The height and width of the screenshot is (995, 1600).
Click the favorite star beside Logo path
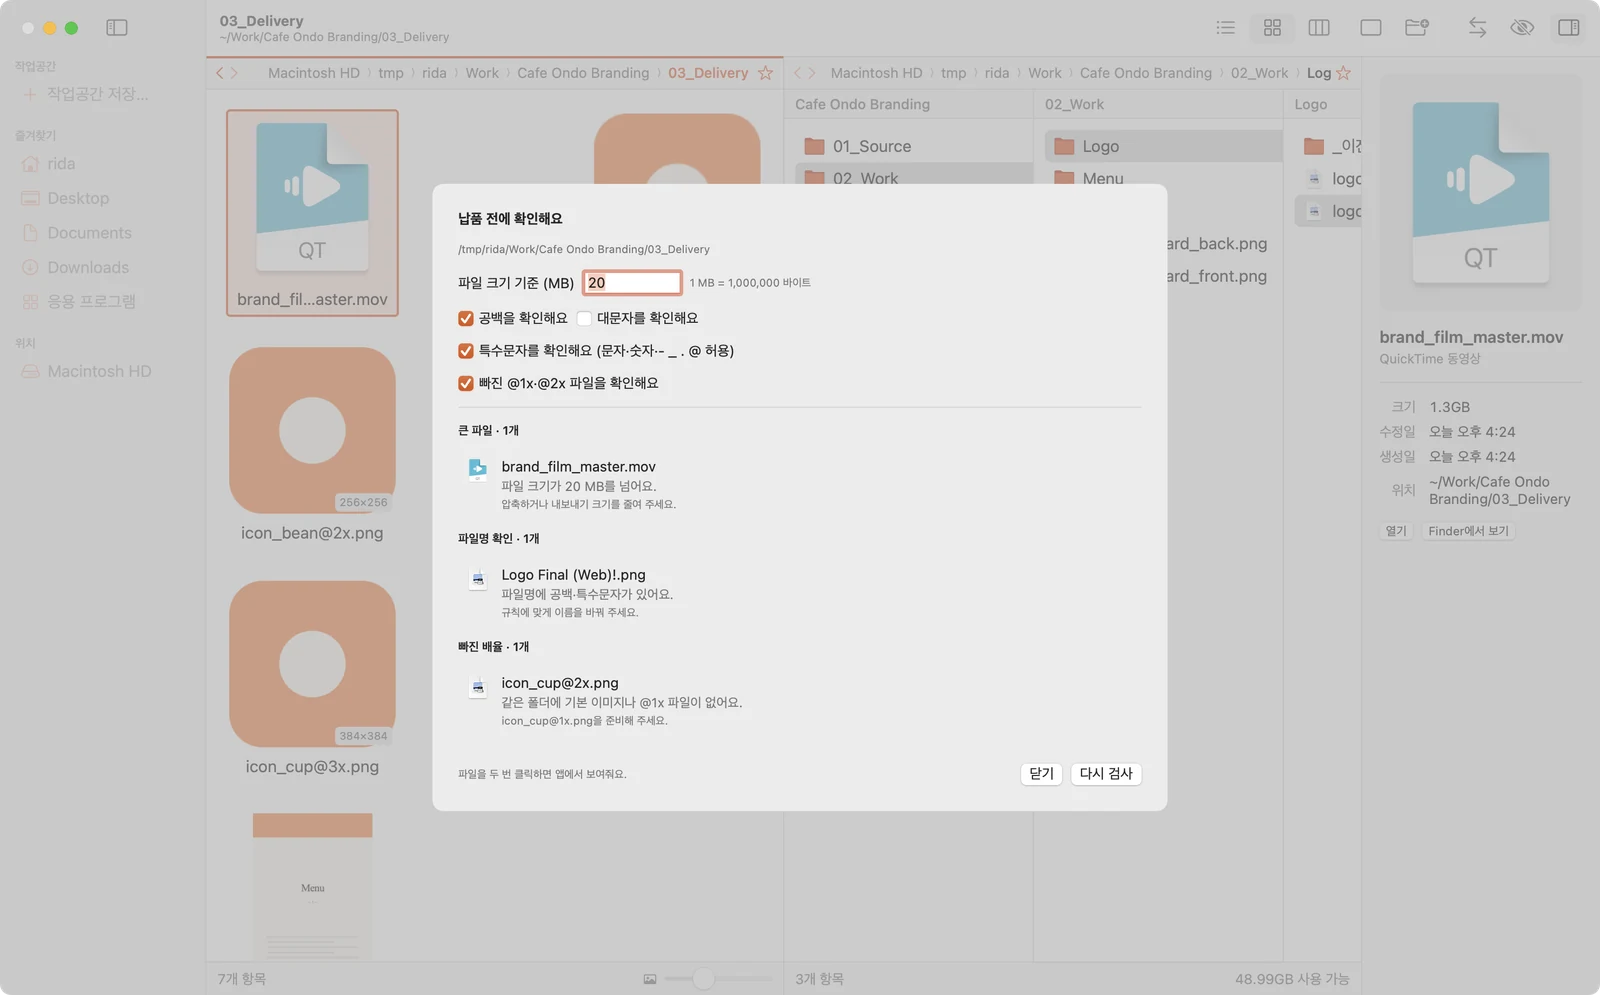point(1343,73)
